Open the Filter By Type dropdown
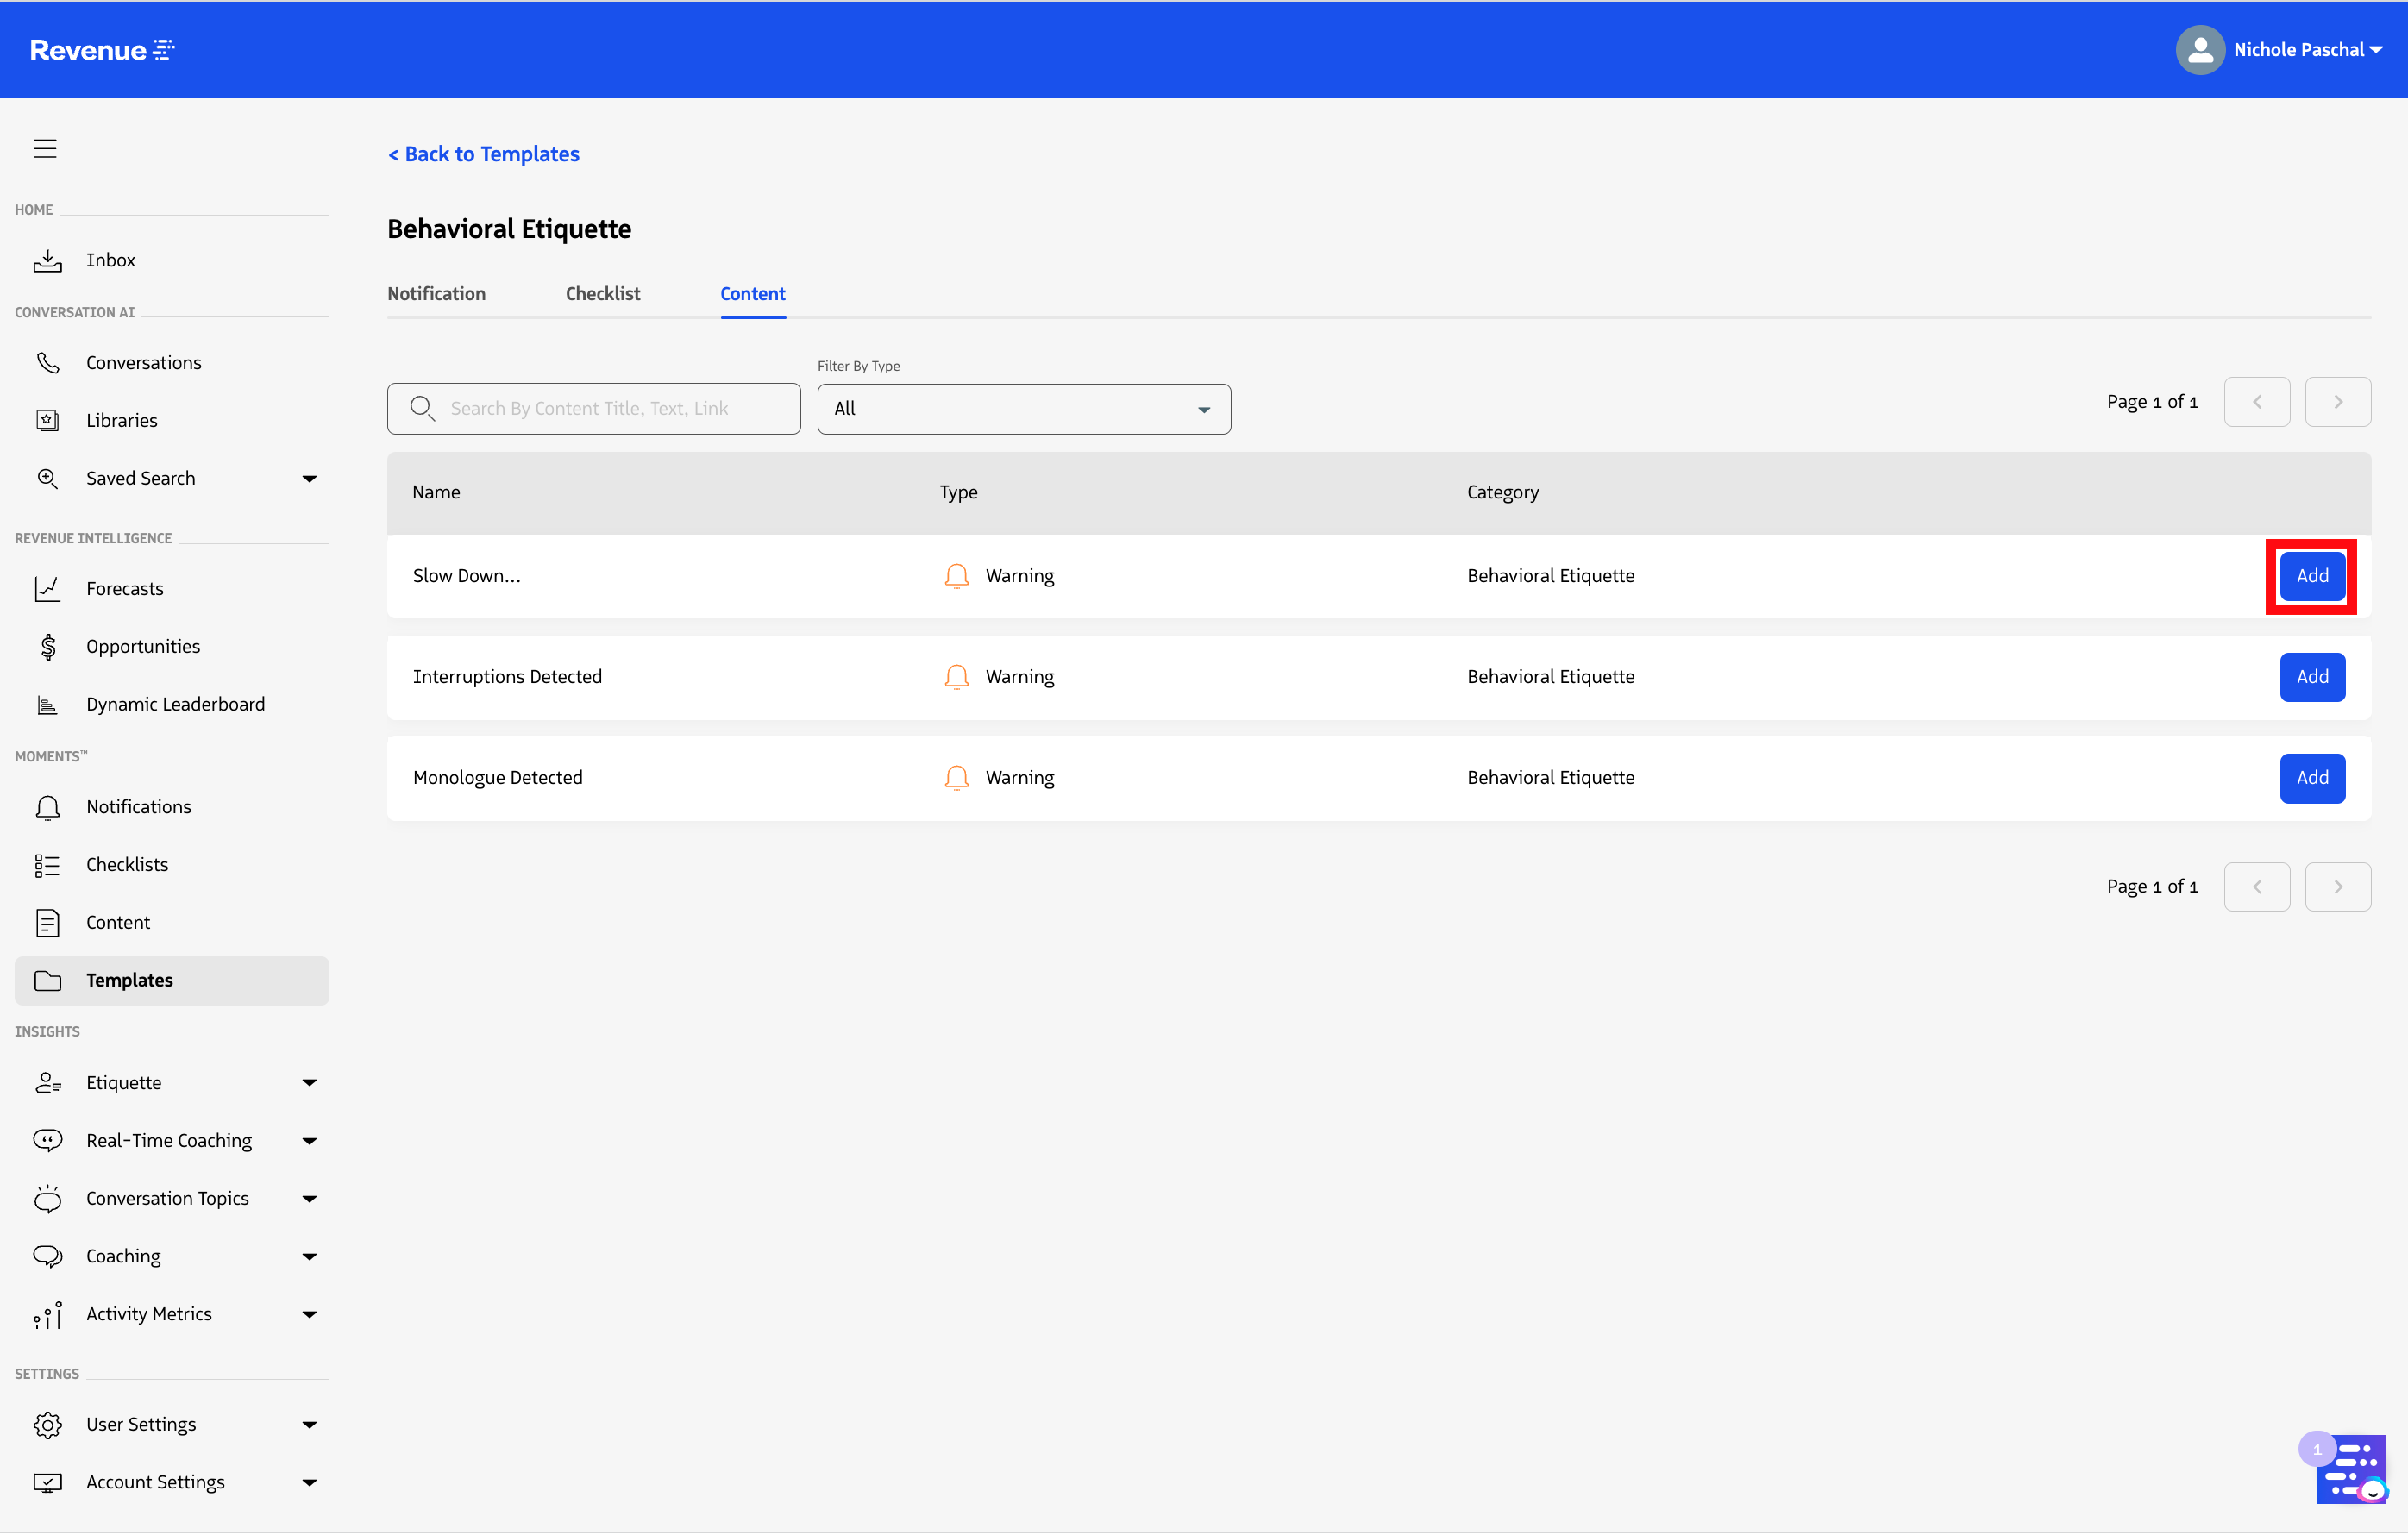 (1024, 409)
